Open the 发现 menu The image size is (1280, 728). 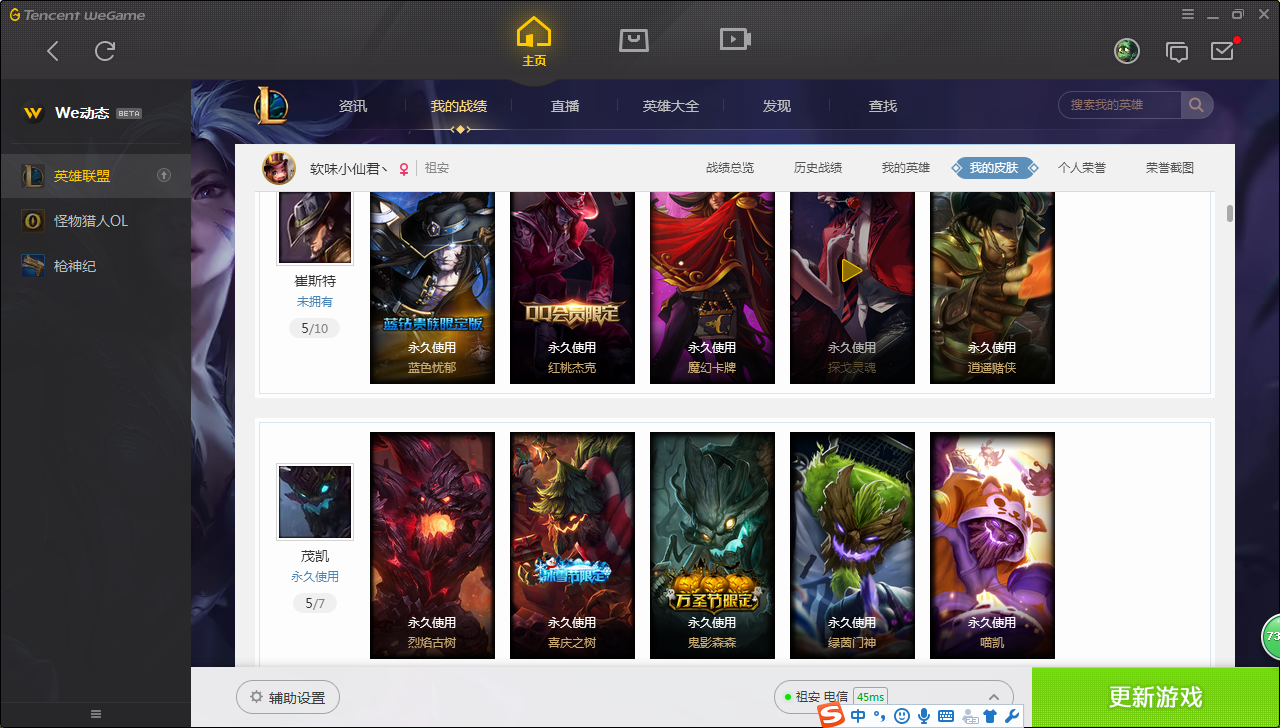(x=777, y=106)
